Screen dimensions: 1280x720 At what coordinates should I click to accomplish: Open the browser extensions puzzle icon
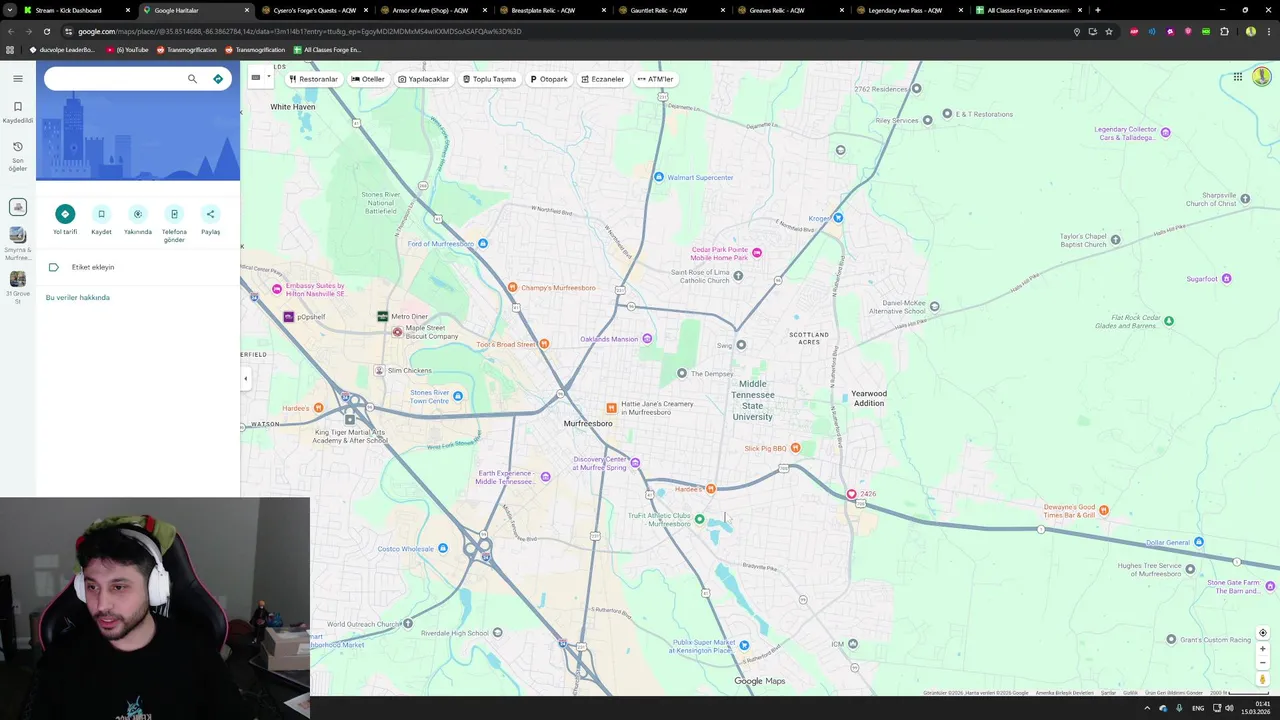point(1224,31)
